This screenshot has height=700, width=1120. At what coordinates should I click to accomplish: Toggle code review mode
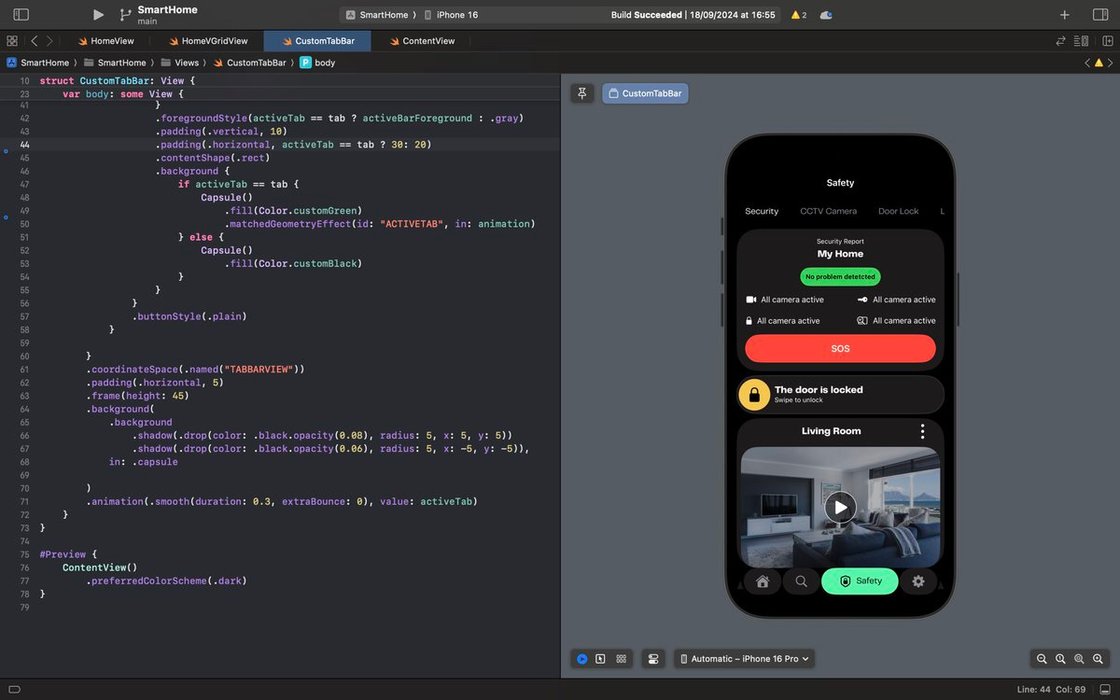click(x=1061, y=41)
